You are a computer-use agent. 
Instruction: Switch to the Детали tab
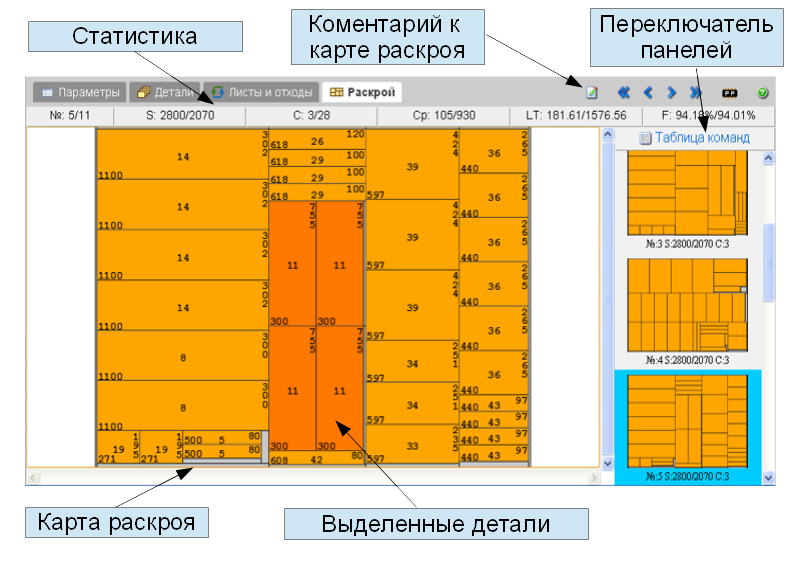coord(165,92)
